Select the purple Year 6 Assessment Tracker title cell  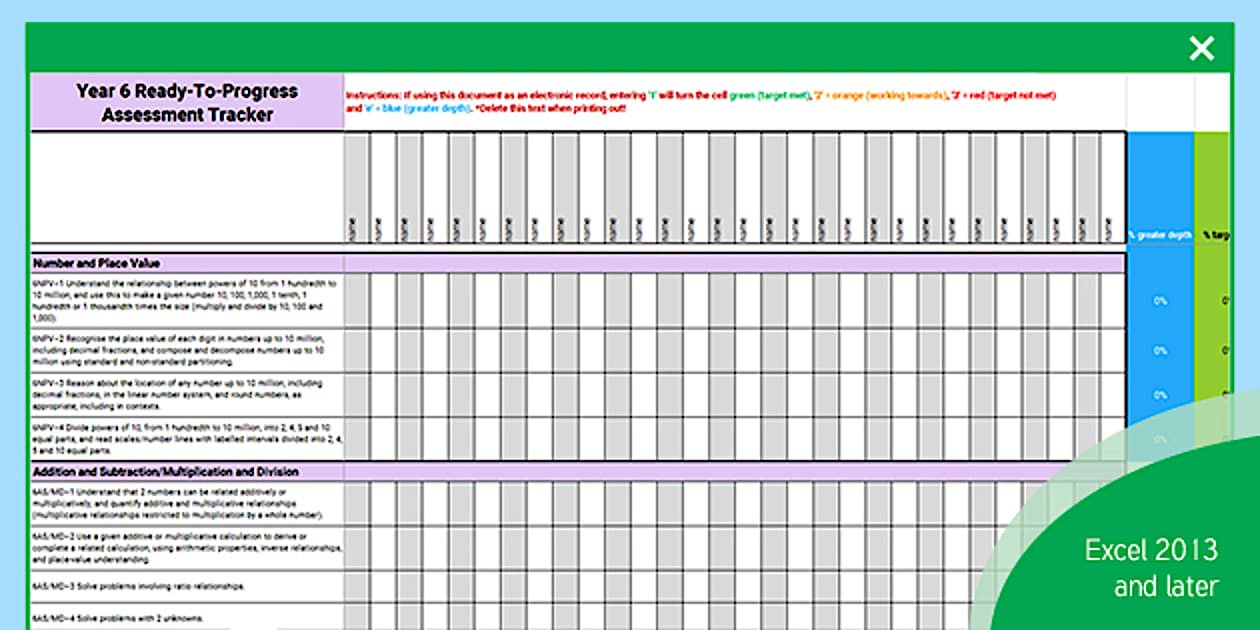pyautogui.click(x=187, y=103)
